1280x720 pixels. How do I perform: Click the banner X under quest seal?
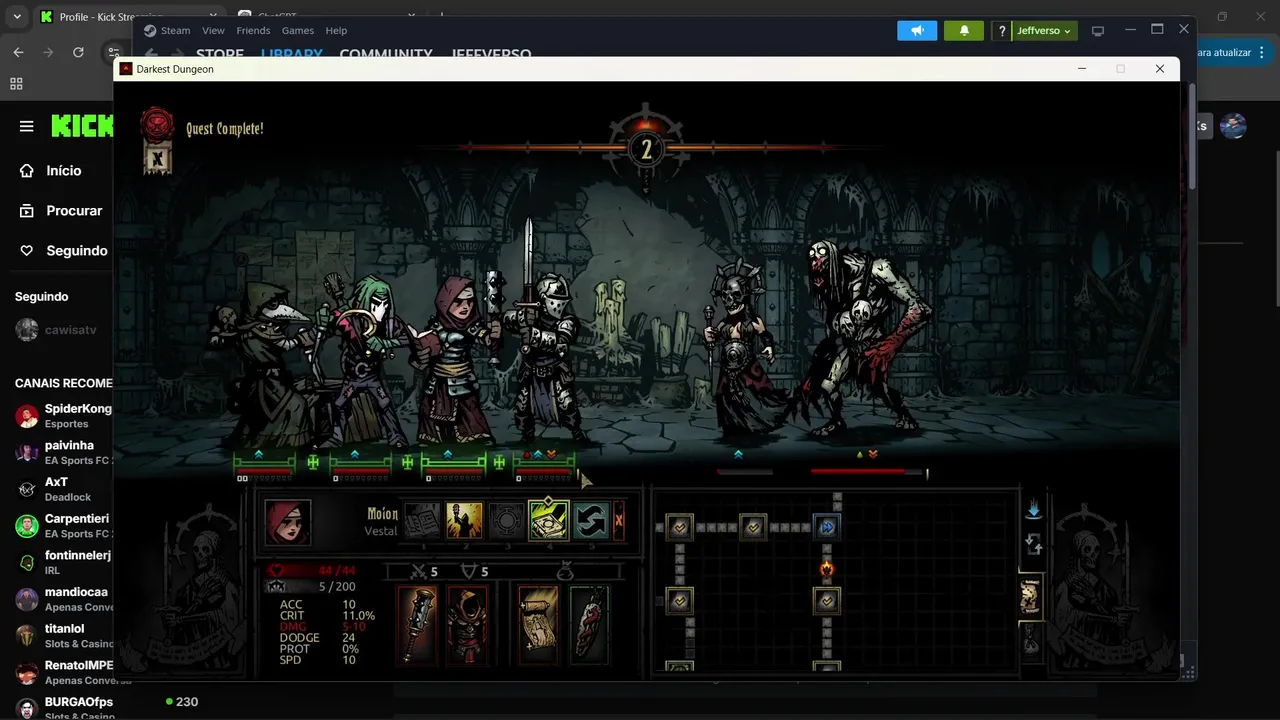point(157,158)
